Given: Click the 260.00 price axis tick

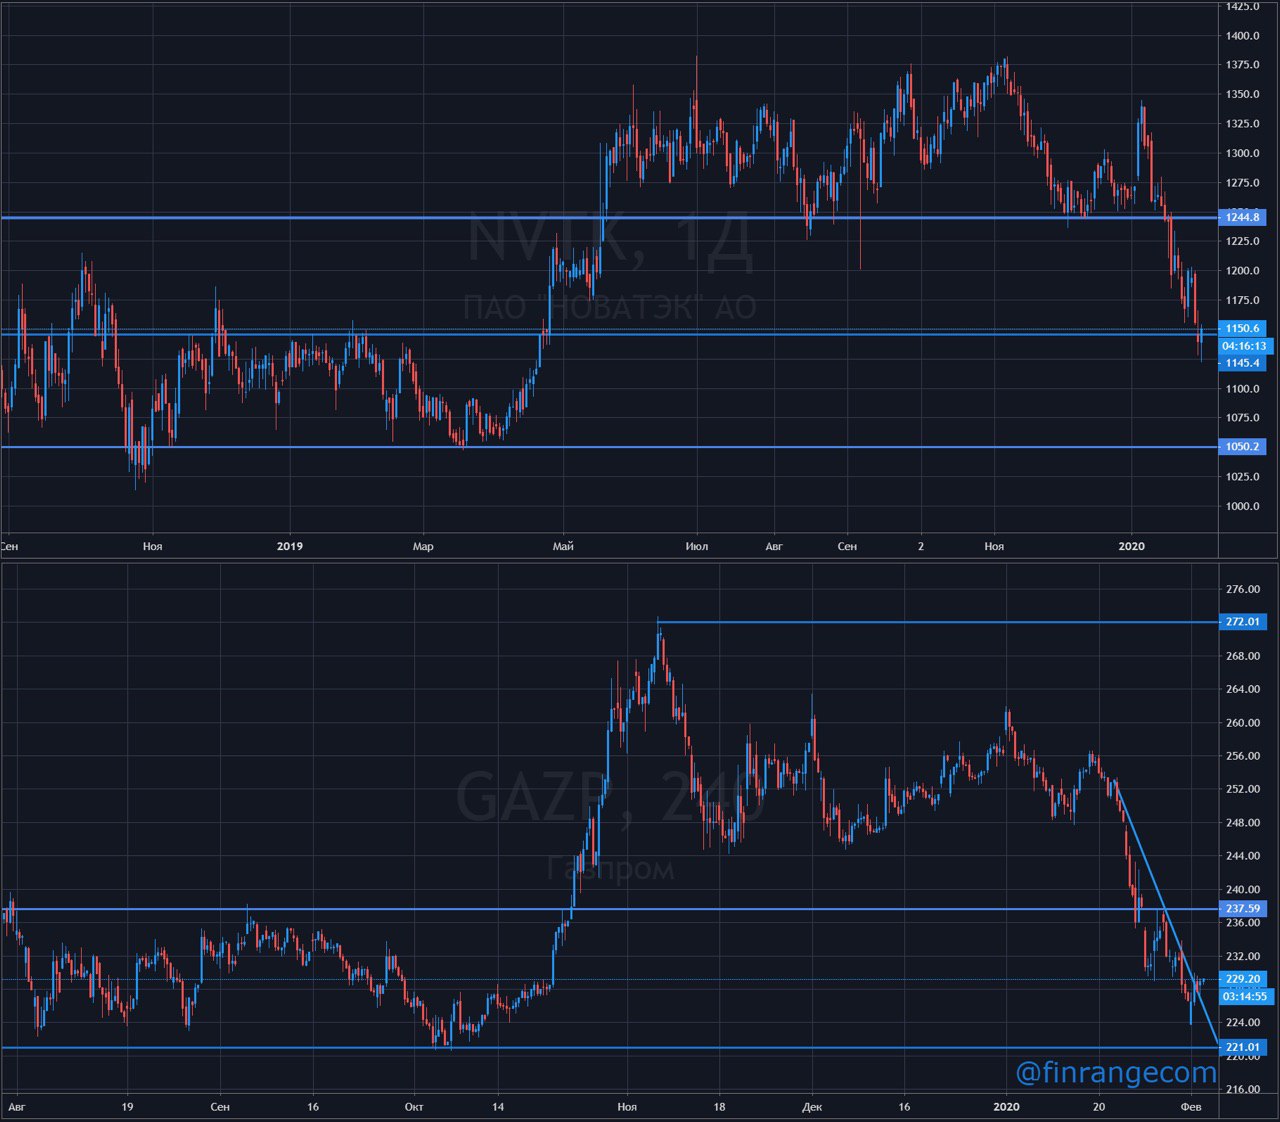Looking at the screenshot, I should click(1243, 723).
